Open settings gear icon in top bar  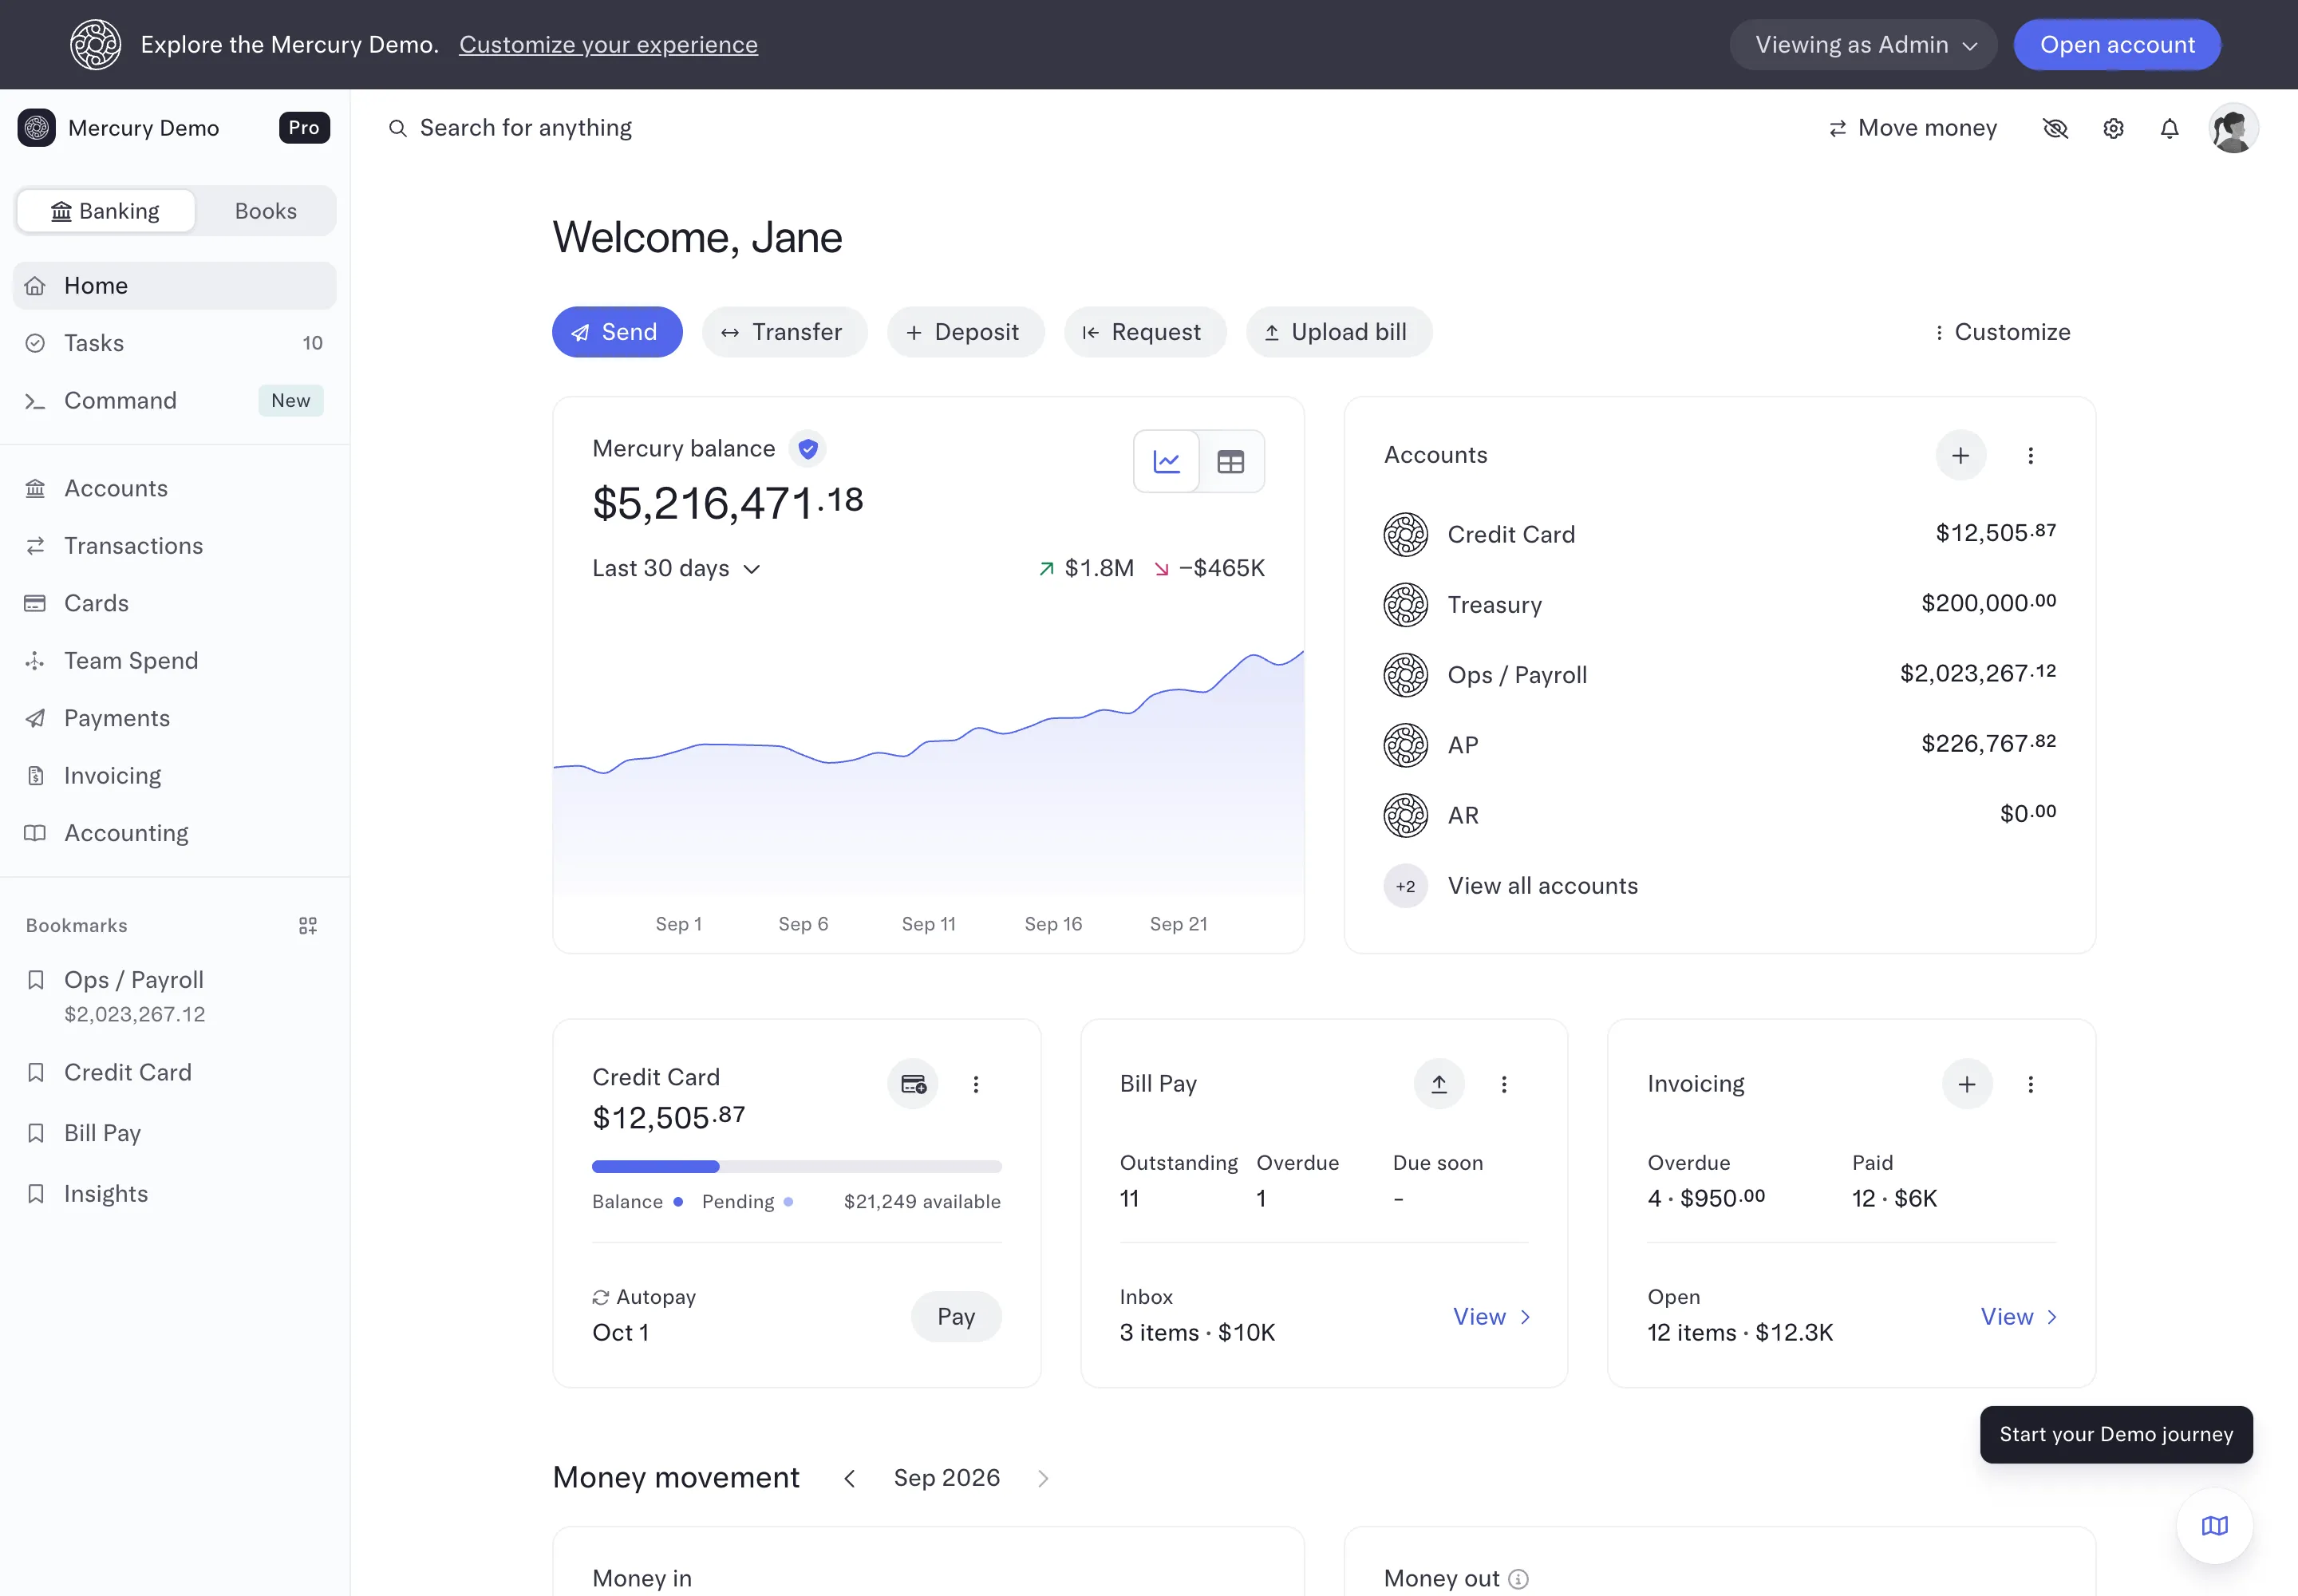point(2113,128)
